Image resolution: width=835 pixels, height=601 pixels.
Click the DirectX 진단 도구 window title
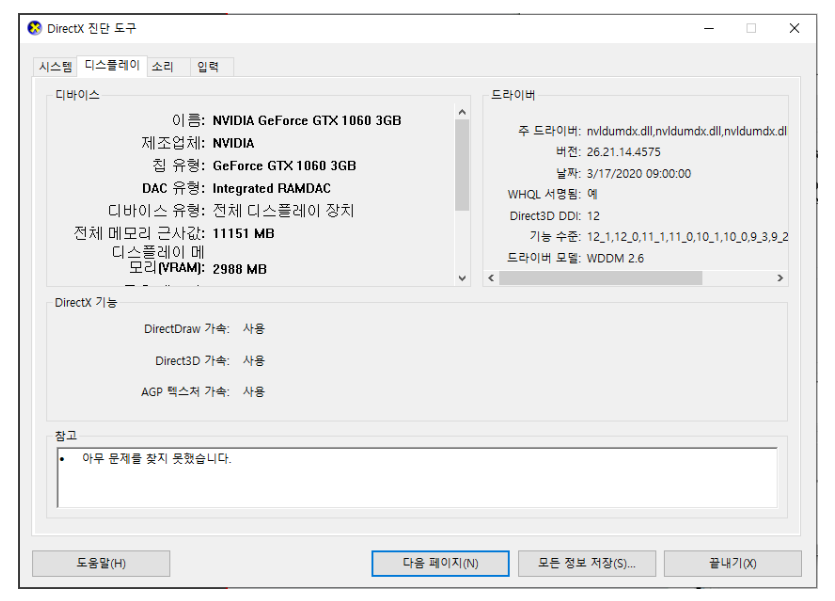92,28
